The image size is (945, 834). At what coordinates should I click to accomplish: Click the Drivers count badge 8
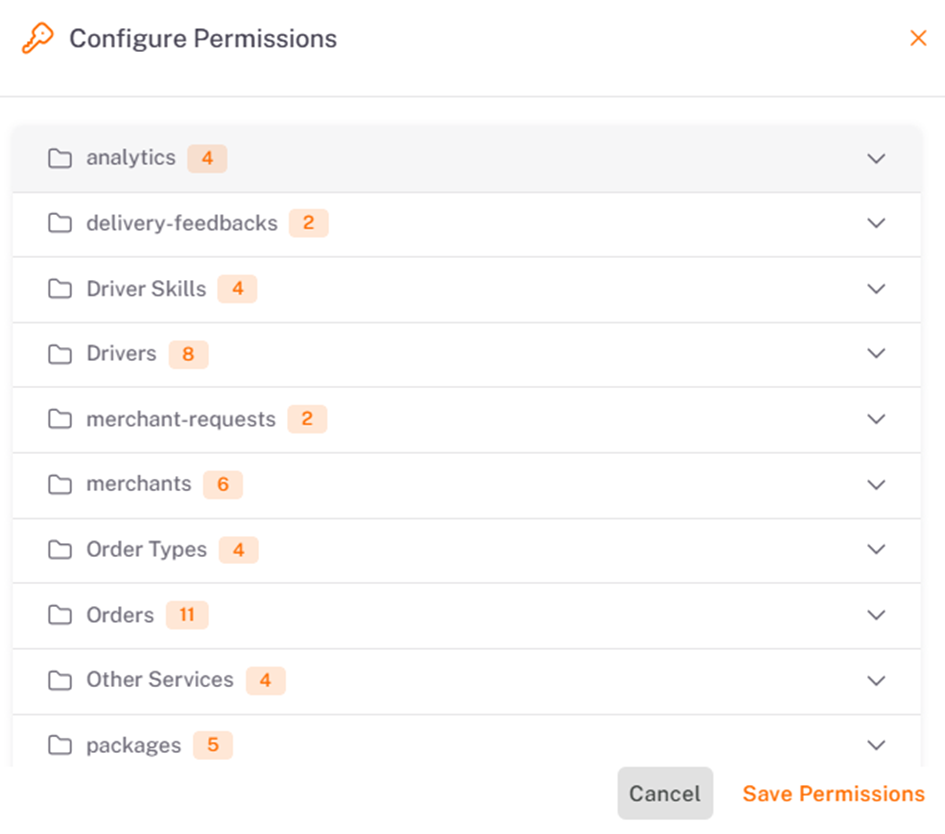(x=188, y=354)
